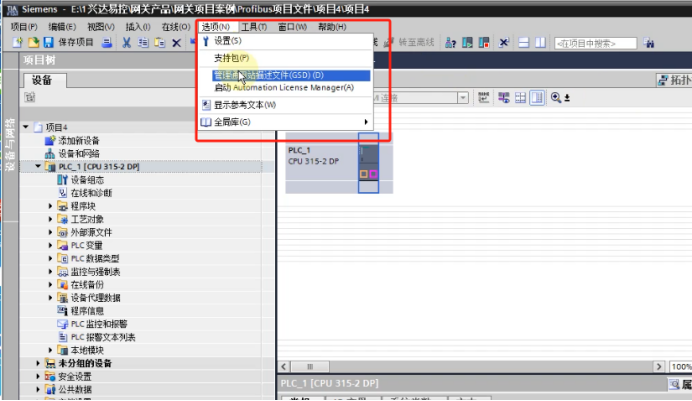Click the magenta port square on PLC_1
The image size is (692, 401).
tap(373, 174)
